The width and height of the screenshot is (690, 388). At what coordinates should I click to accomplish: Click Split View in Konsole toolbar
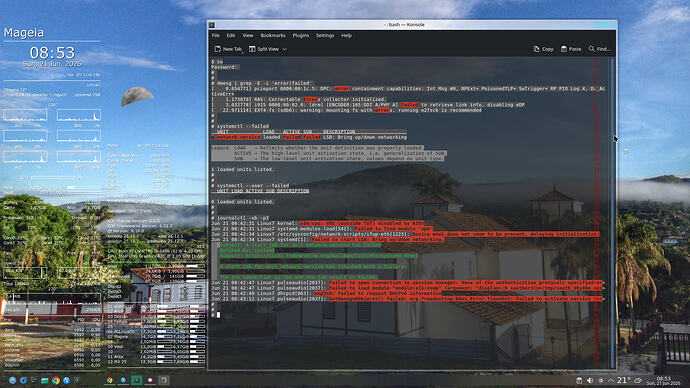tap(264, 49)
